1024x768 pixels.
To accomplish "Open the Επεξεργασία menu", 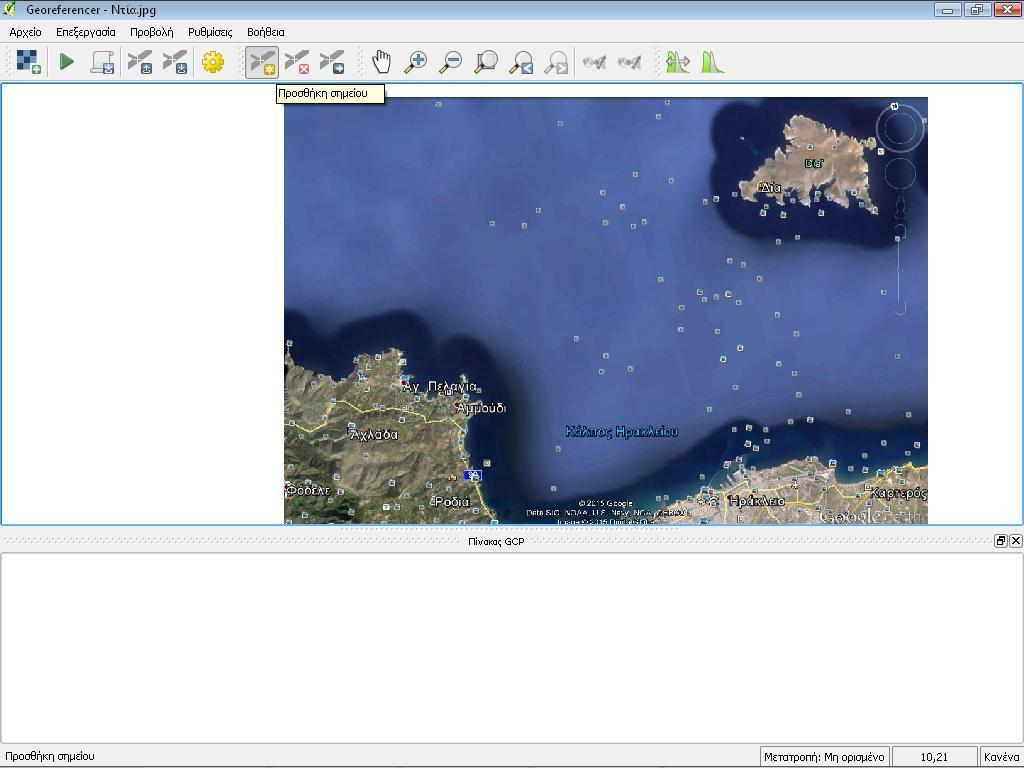I will point(86,32).
